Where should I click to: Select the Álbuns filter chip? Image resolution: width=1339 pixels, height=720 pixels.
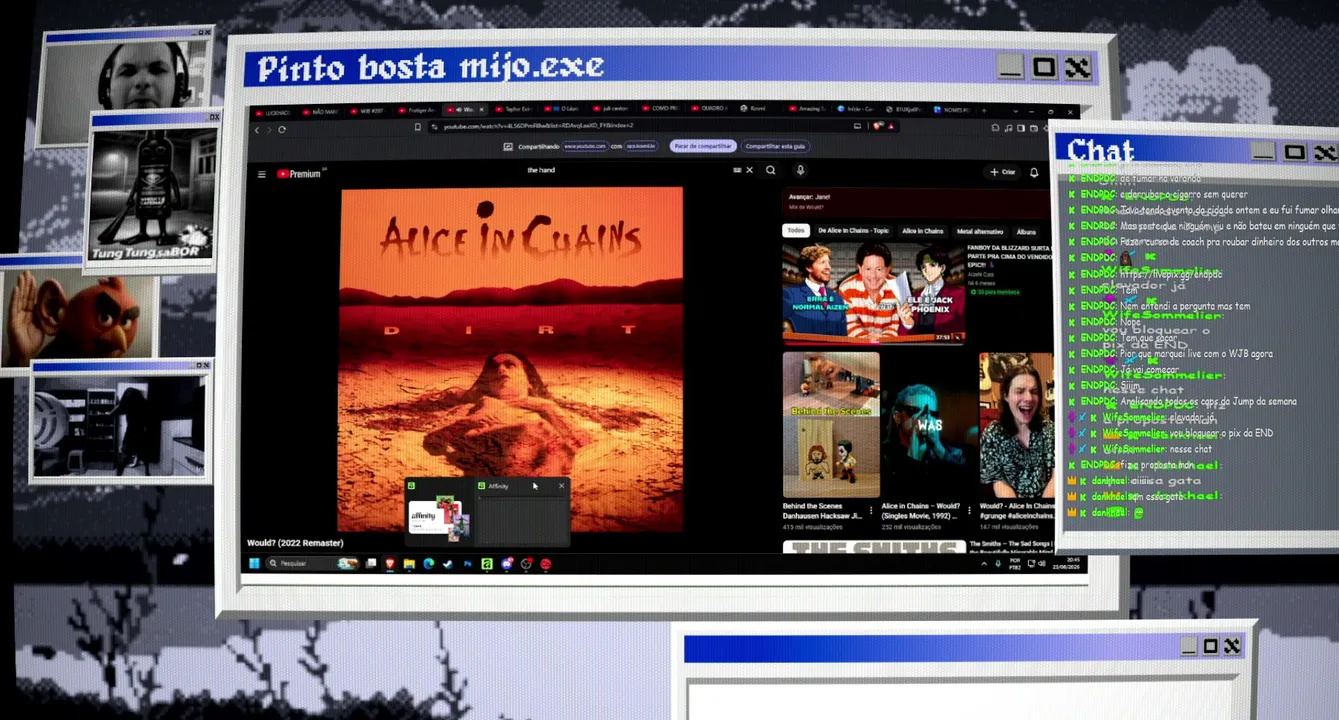pos(1026,231)
